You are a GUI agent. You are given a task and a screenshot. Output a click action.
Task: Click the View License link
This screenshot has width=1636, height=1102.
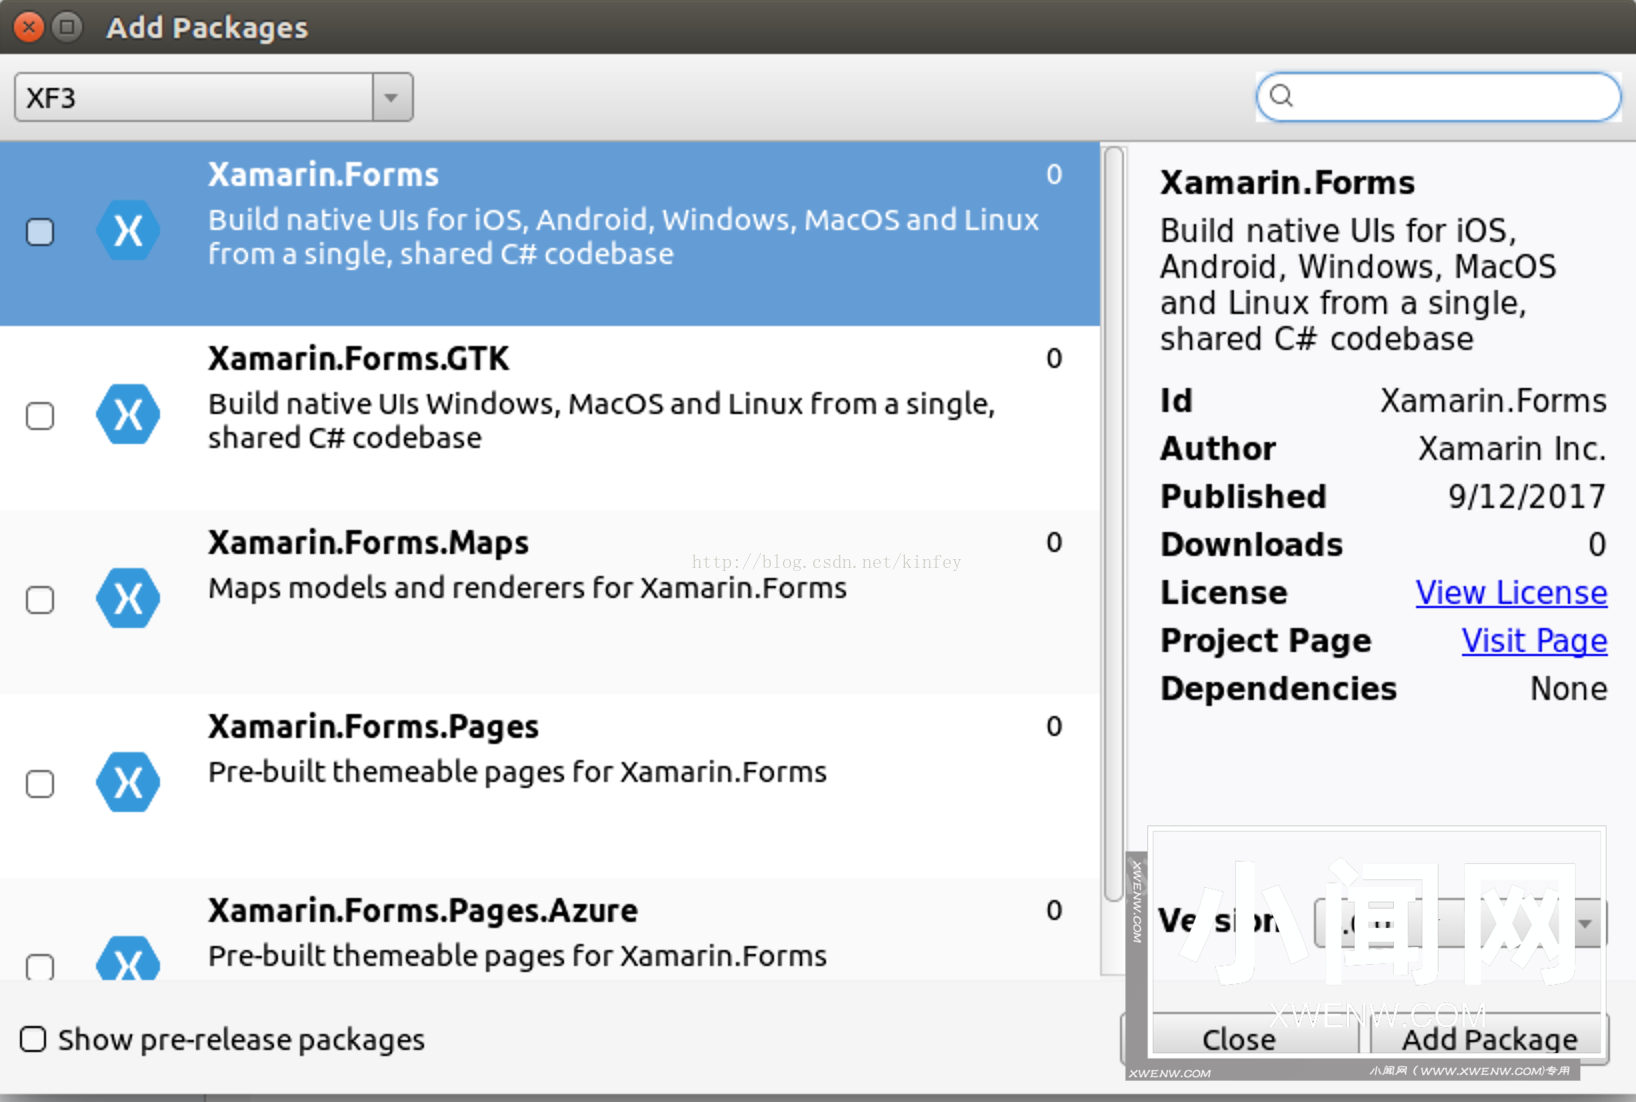pyautogui.click(x=1511, y=593)
